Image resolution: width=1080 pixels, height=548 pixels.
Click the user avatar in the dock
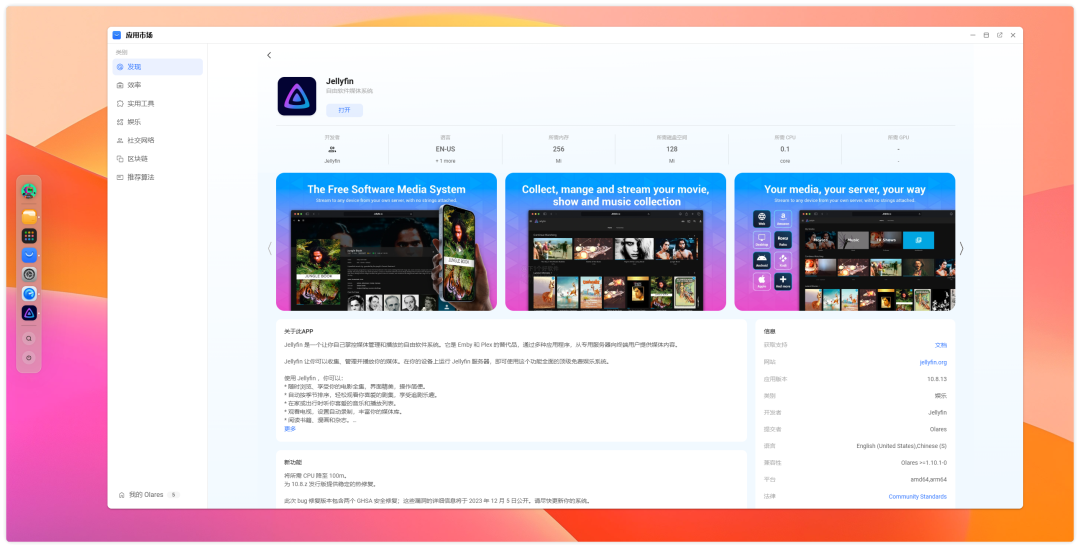(30, 192)
